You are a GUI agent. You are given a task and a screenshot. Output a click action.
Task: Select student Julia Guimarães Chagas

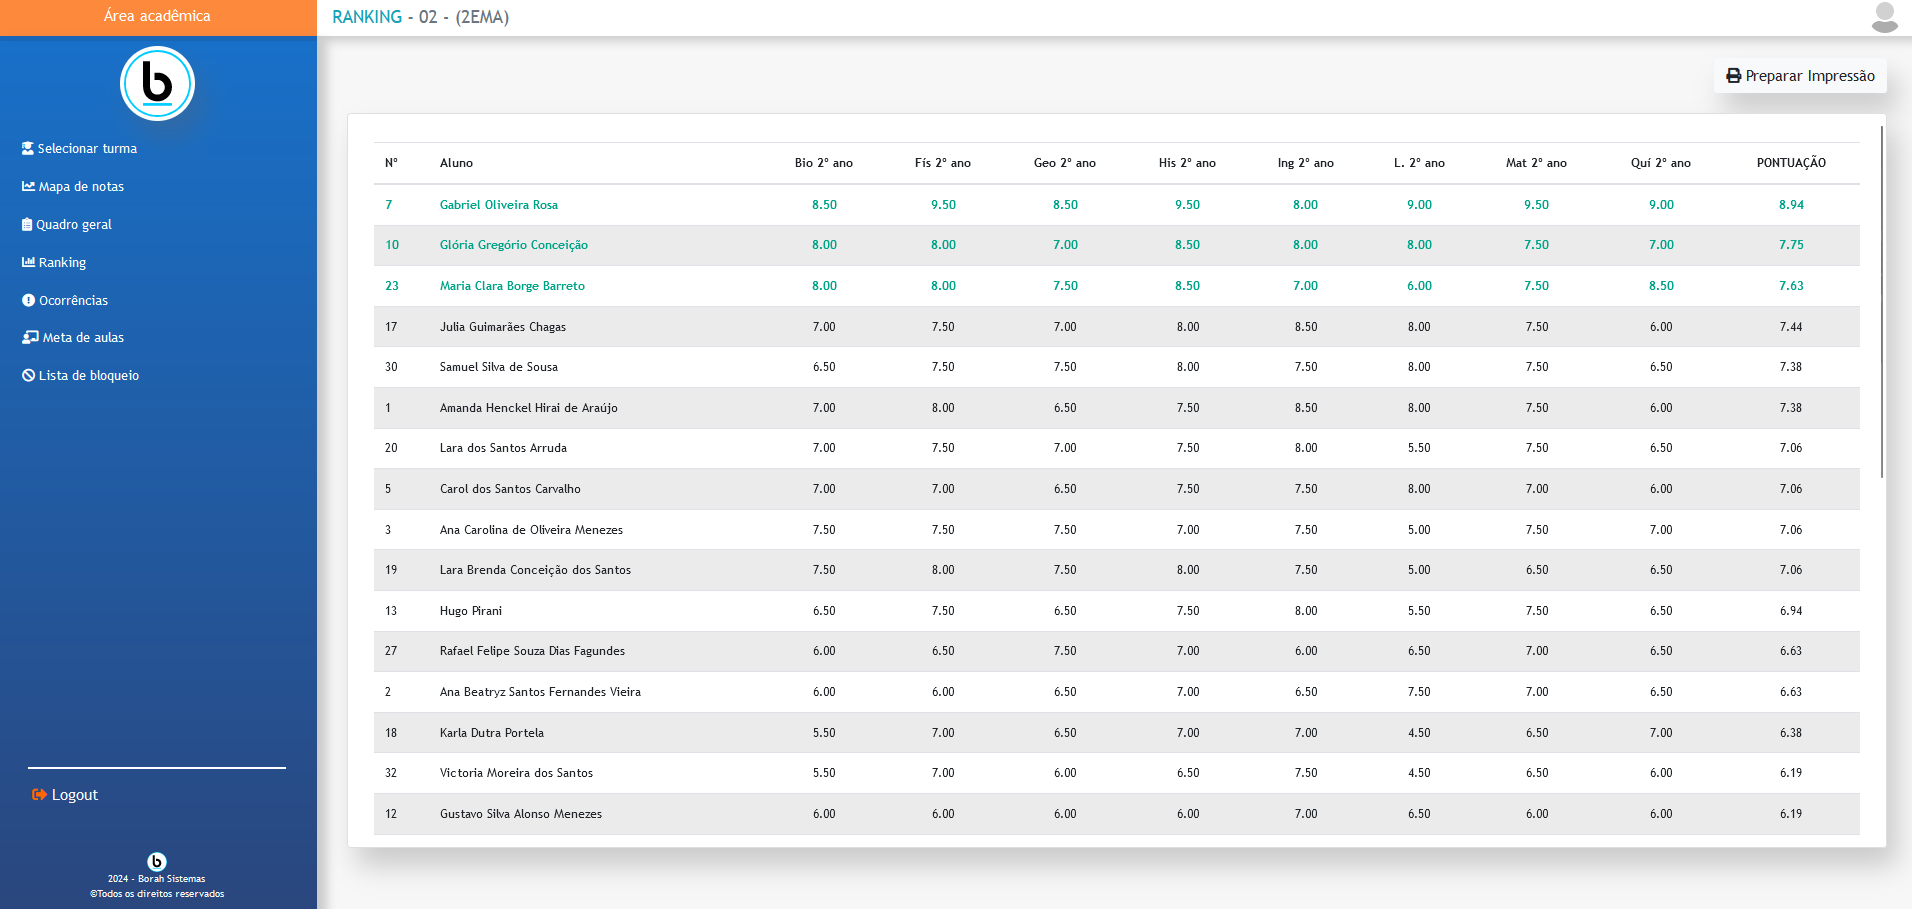(503, 327)
